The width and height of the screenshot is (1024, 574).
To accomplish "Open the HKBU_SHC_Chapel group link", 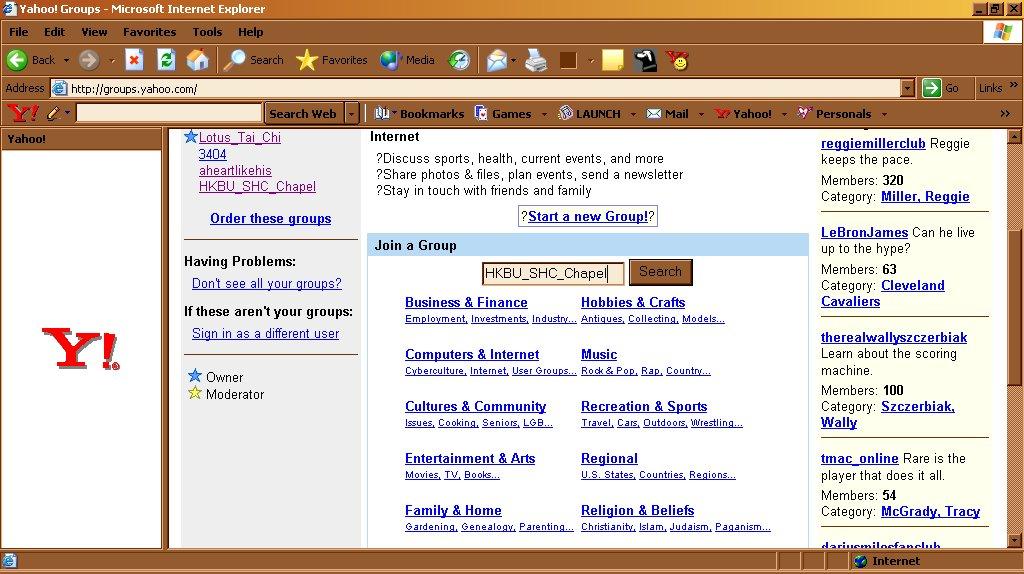I will 257,186.
